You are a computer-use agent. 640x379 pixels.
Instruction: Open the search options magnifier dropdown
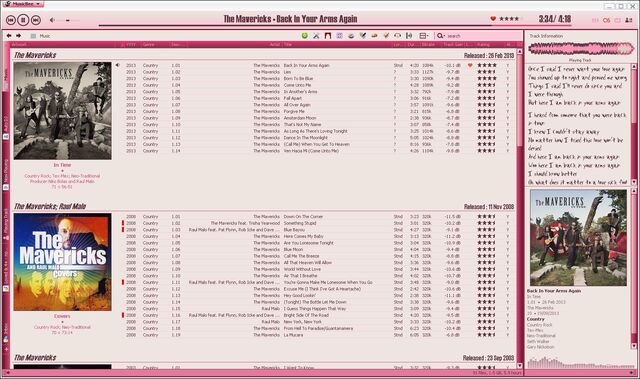[440, 36]
